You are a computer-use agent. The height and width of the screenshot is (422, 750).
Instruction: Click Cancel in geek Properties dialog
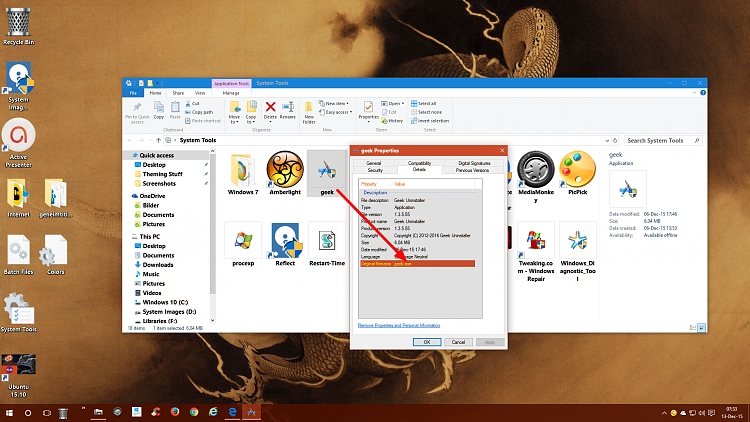pos(458,342)
